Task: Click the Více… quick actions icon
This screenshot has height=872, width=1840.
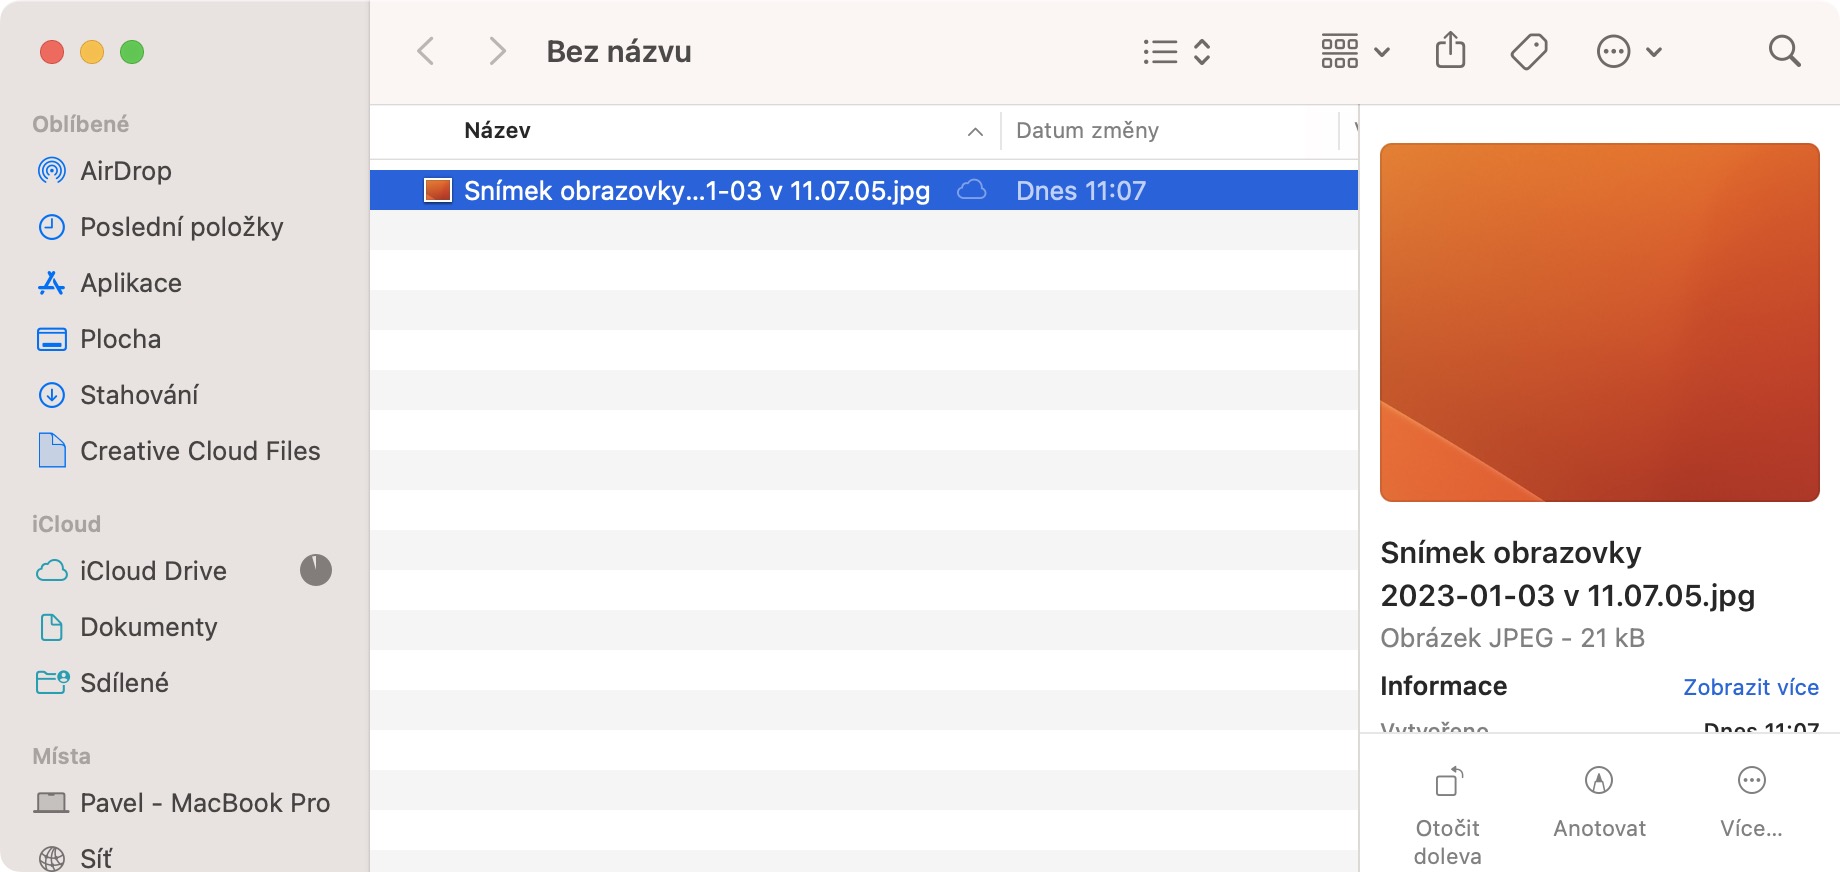Action: tap(1751, 800)
